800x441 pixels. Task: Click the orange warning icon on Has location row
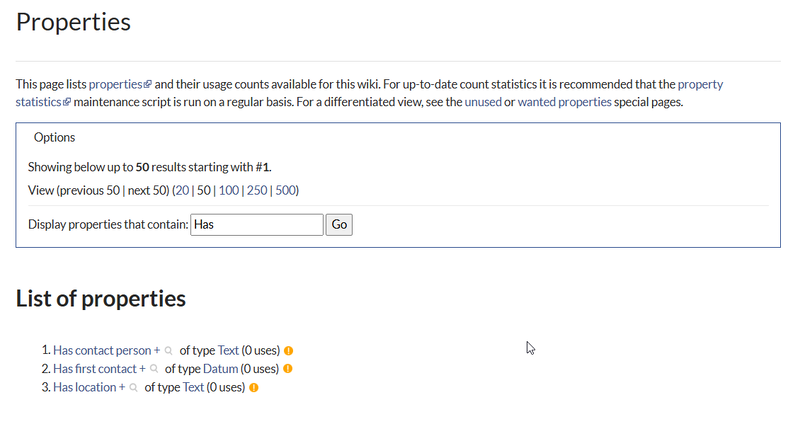[254, 387]
